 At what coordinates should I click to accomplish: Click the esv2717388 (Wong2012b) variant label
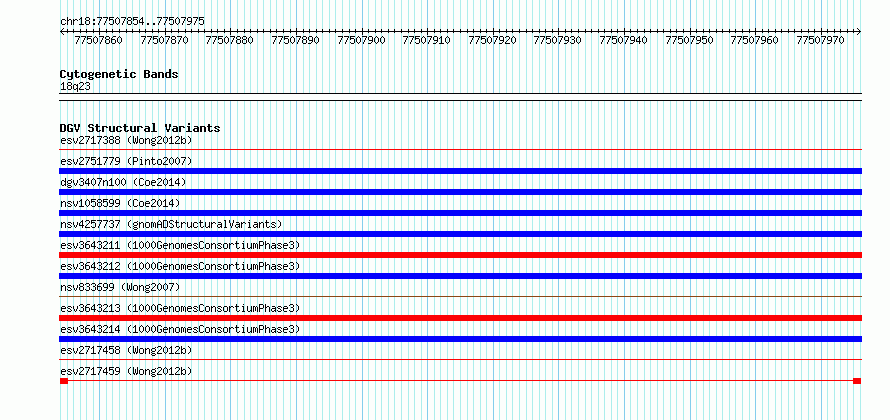coord(126,140)
